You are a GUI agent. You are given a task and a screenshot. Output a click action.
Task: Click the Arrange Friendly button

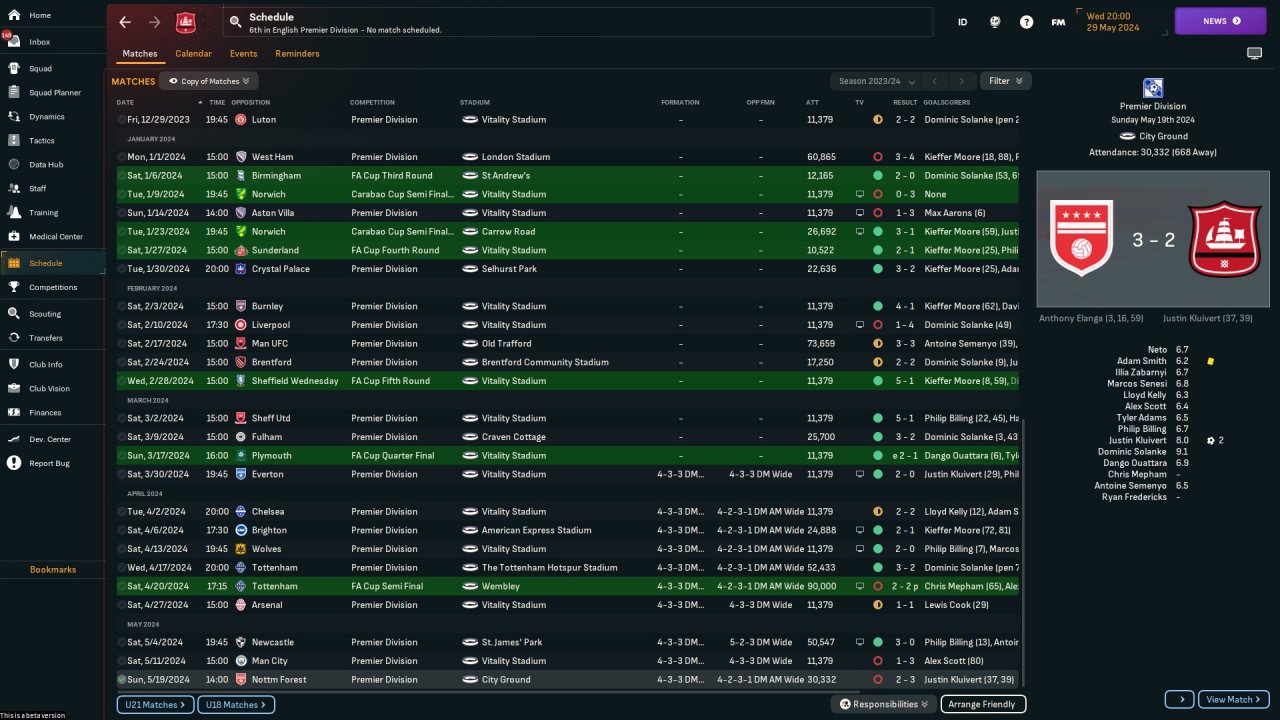[983, 704]
